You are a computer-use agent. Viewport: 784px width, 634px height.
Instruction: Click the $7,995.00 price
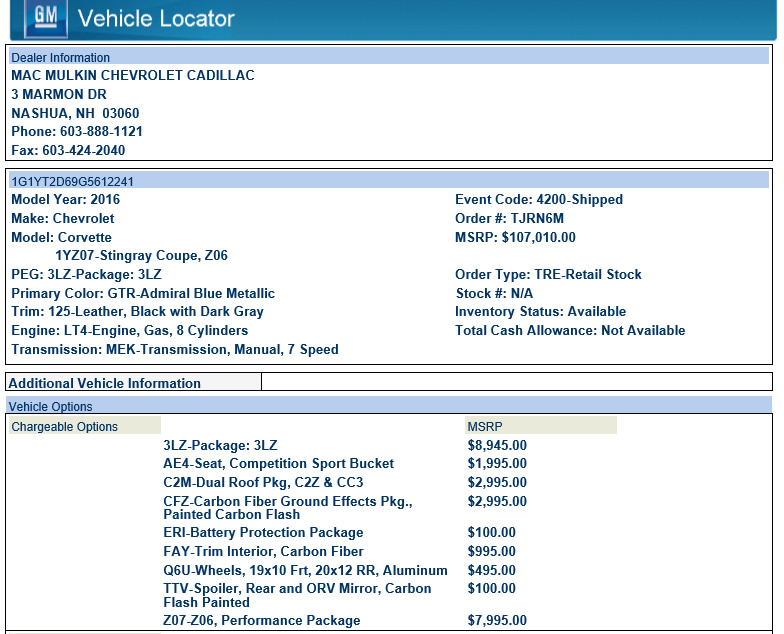click(497, 620)
